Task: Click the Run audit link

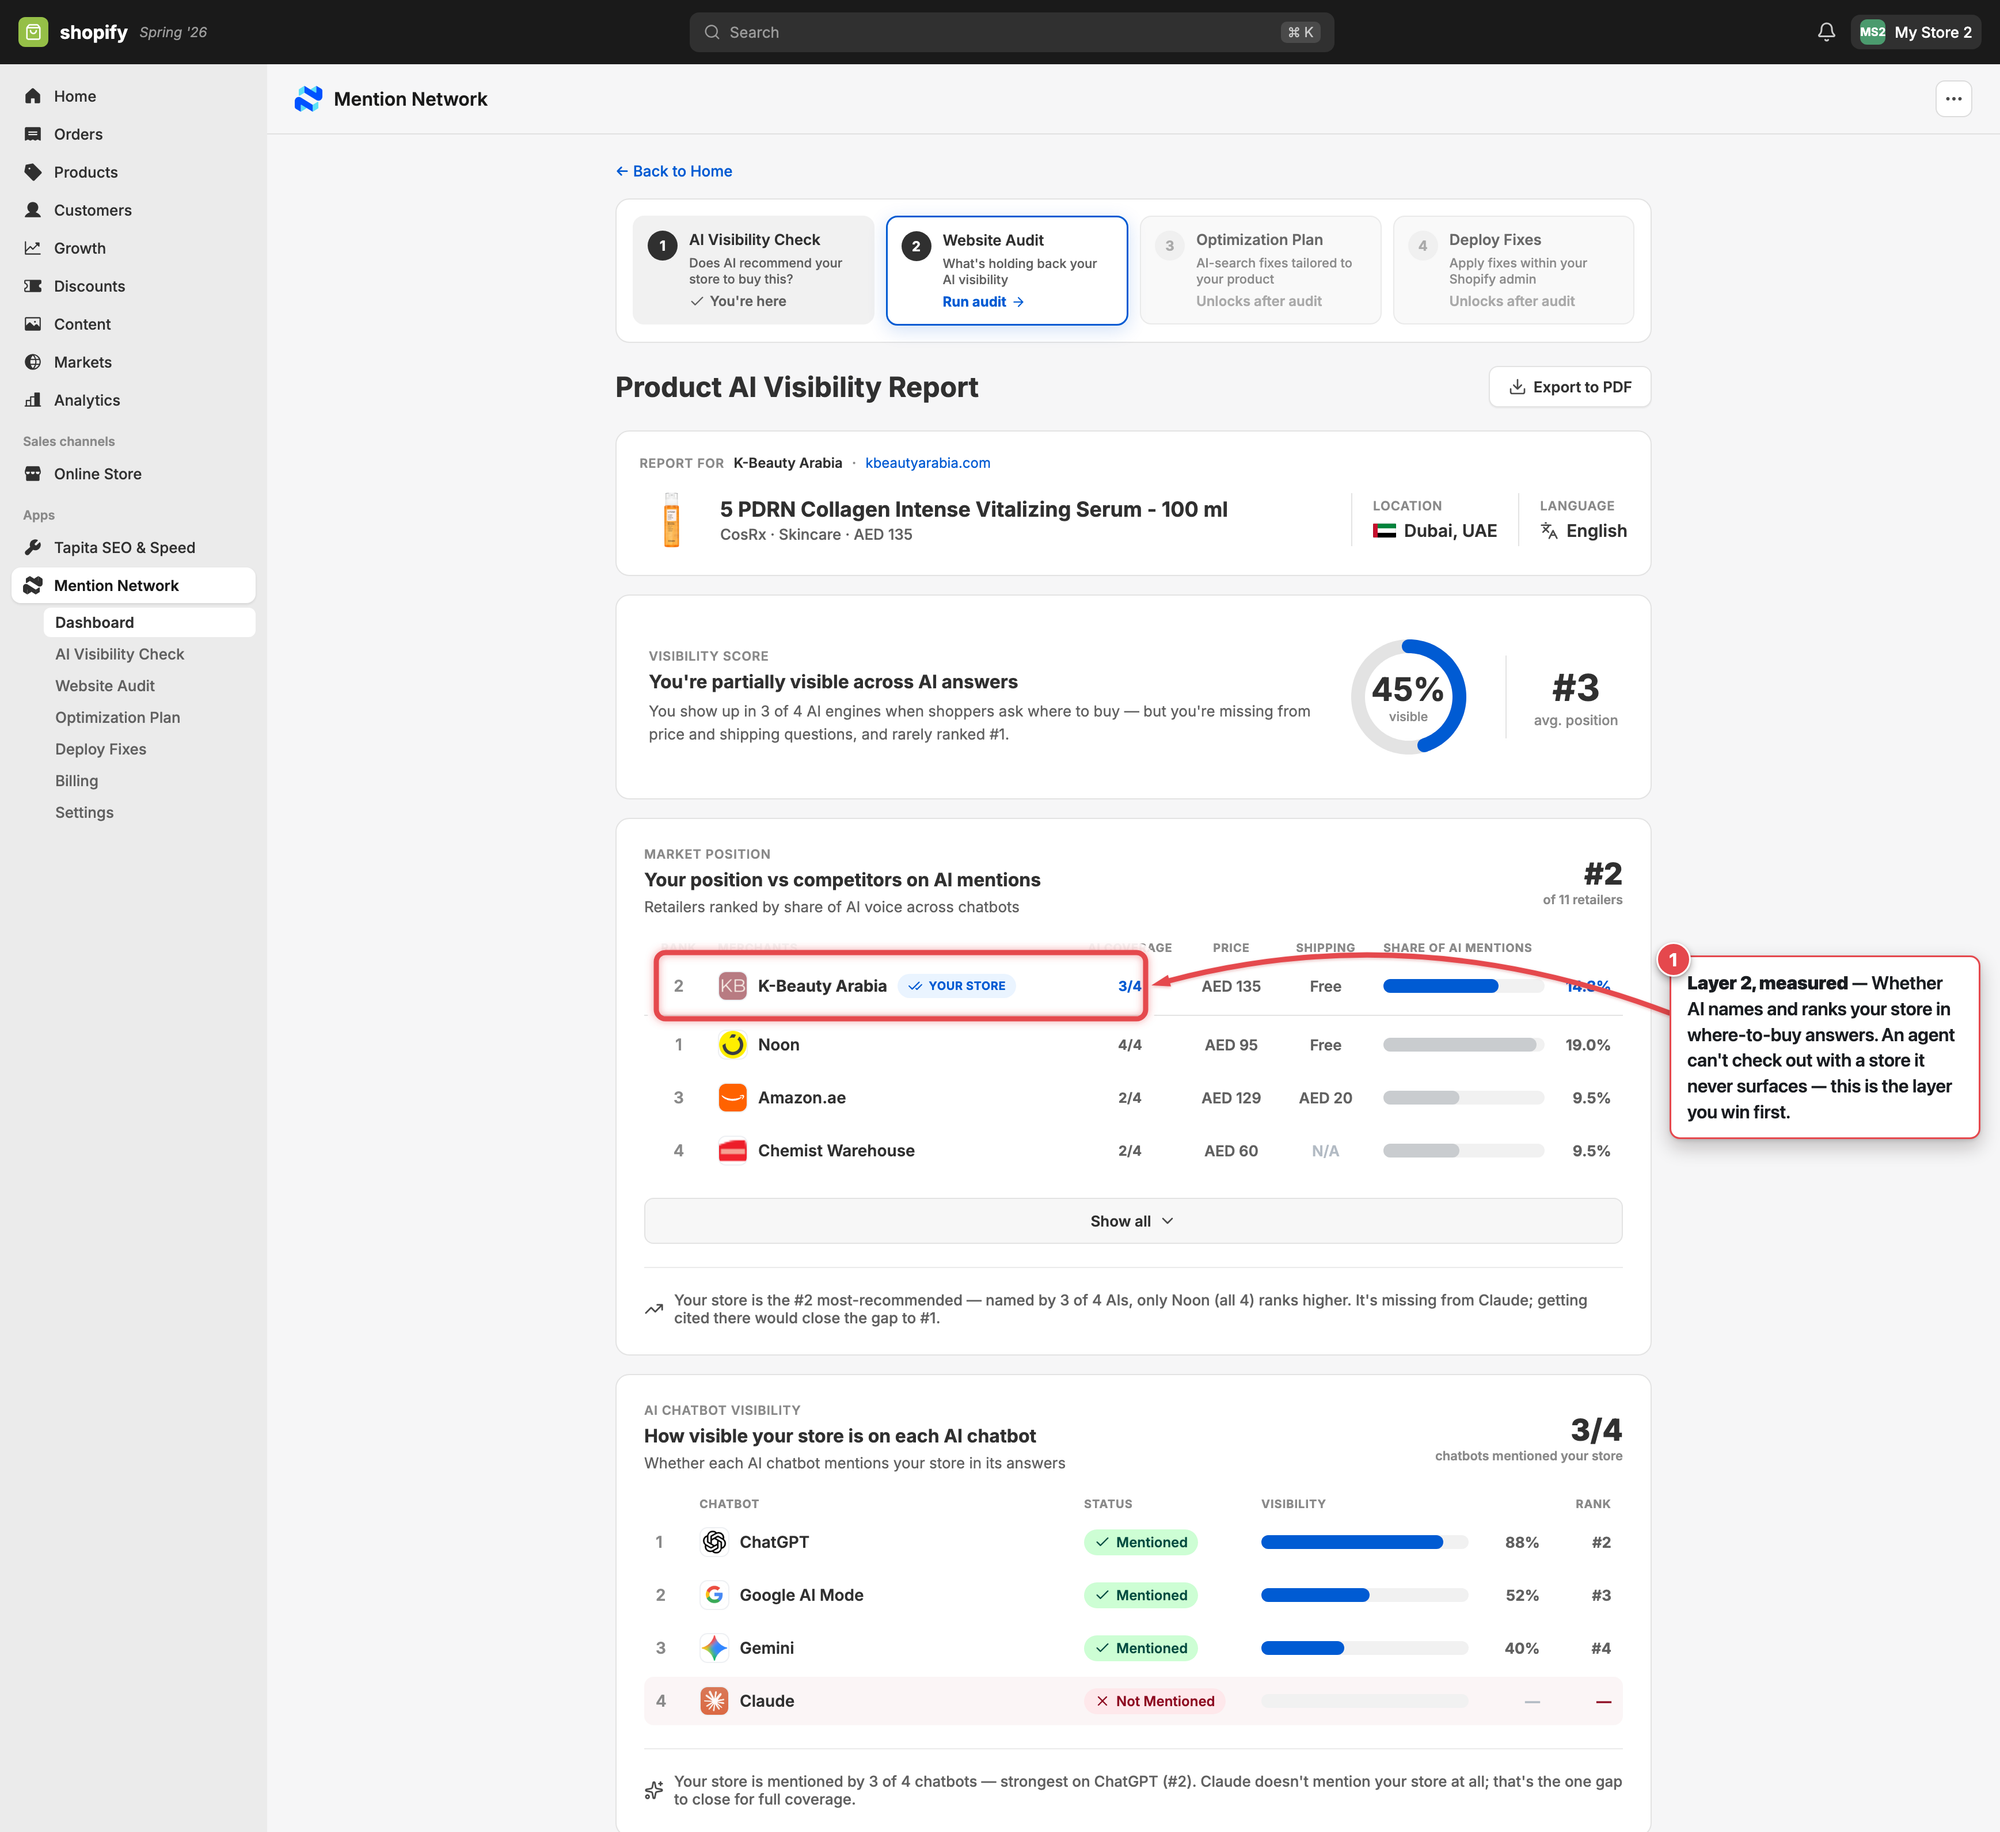Action: click(983, 302)
